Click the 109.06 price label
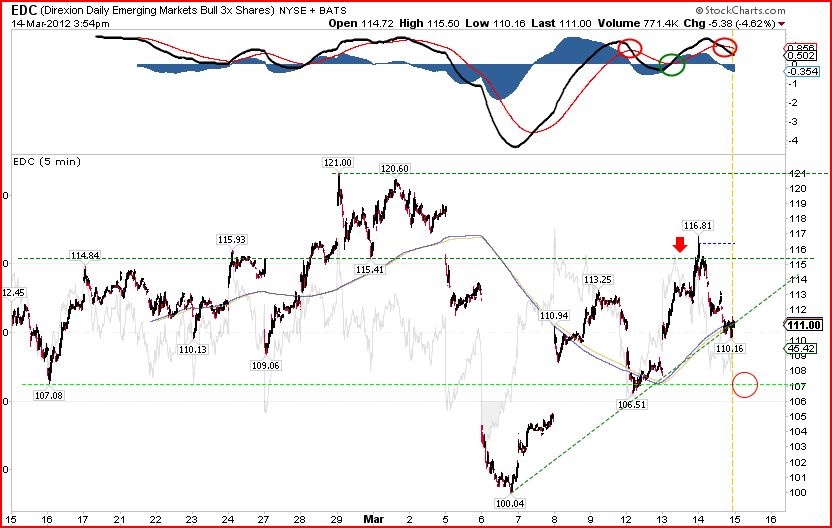 click(x=265, y=366)
